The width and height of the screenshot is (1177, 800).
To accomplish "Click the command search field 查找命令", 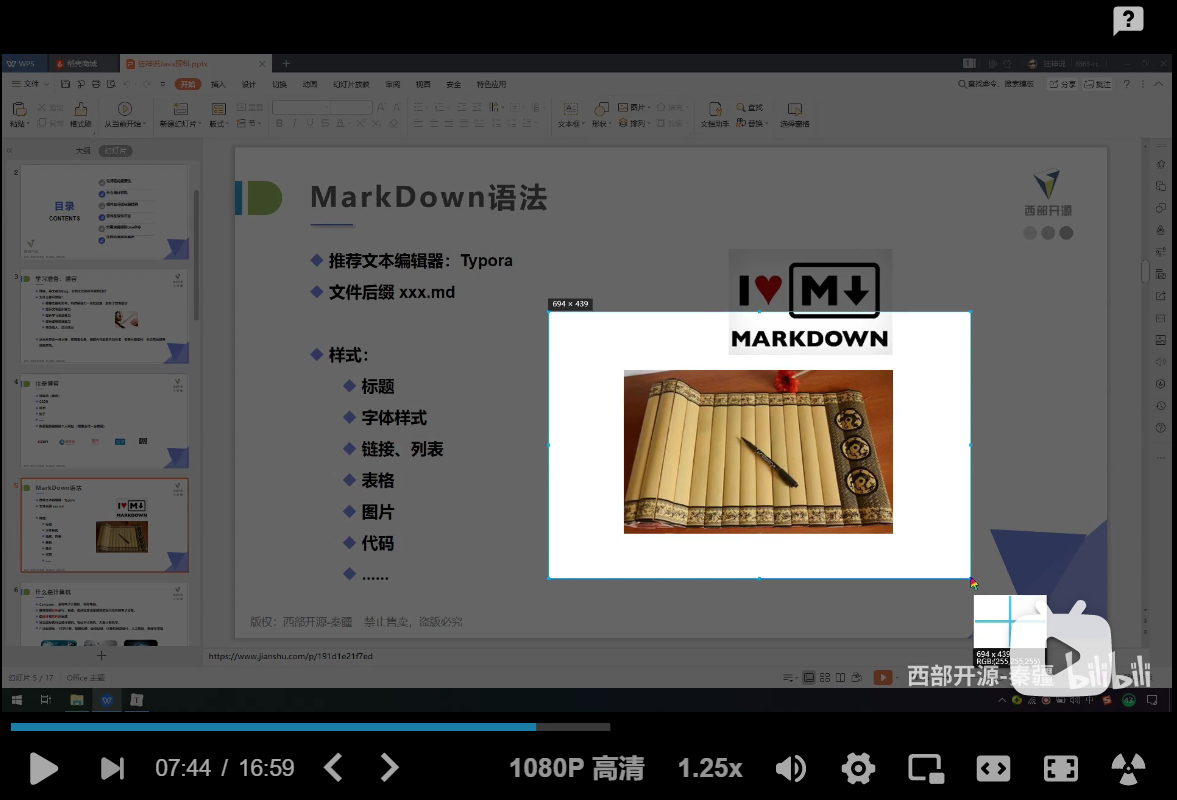I will click(x=996, y=84).
